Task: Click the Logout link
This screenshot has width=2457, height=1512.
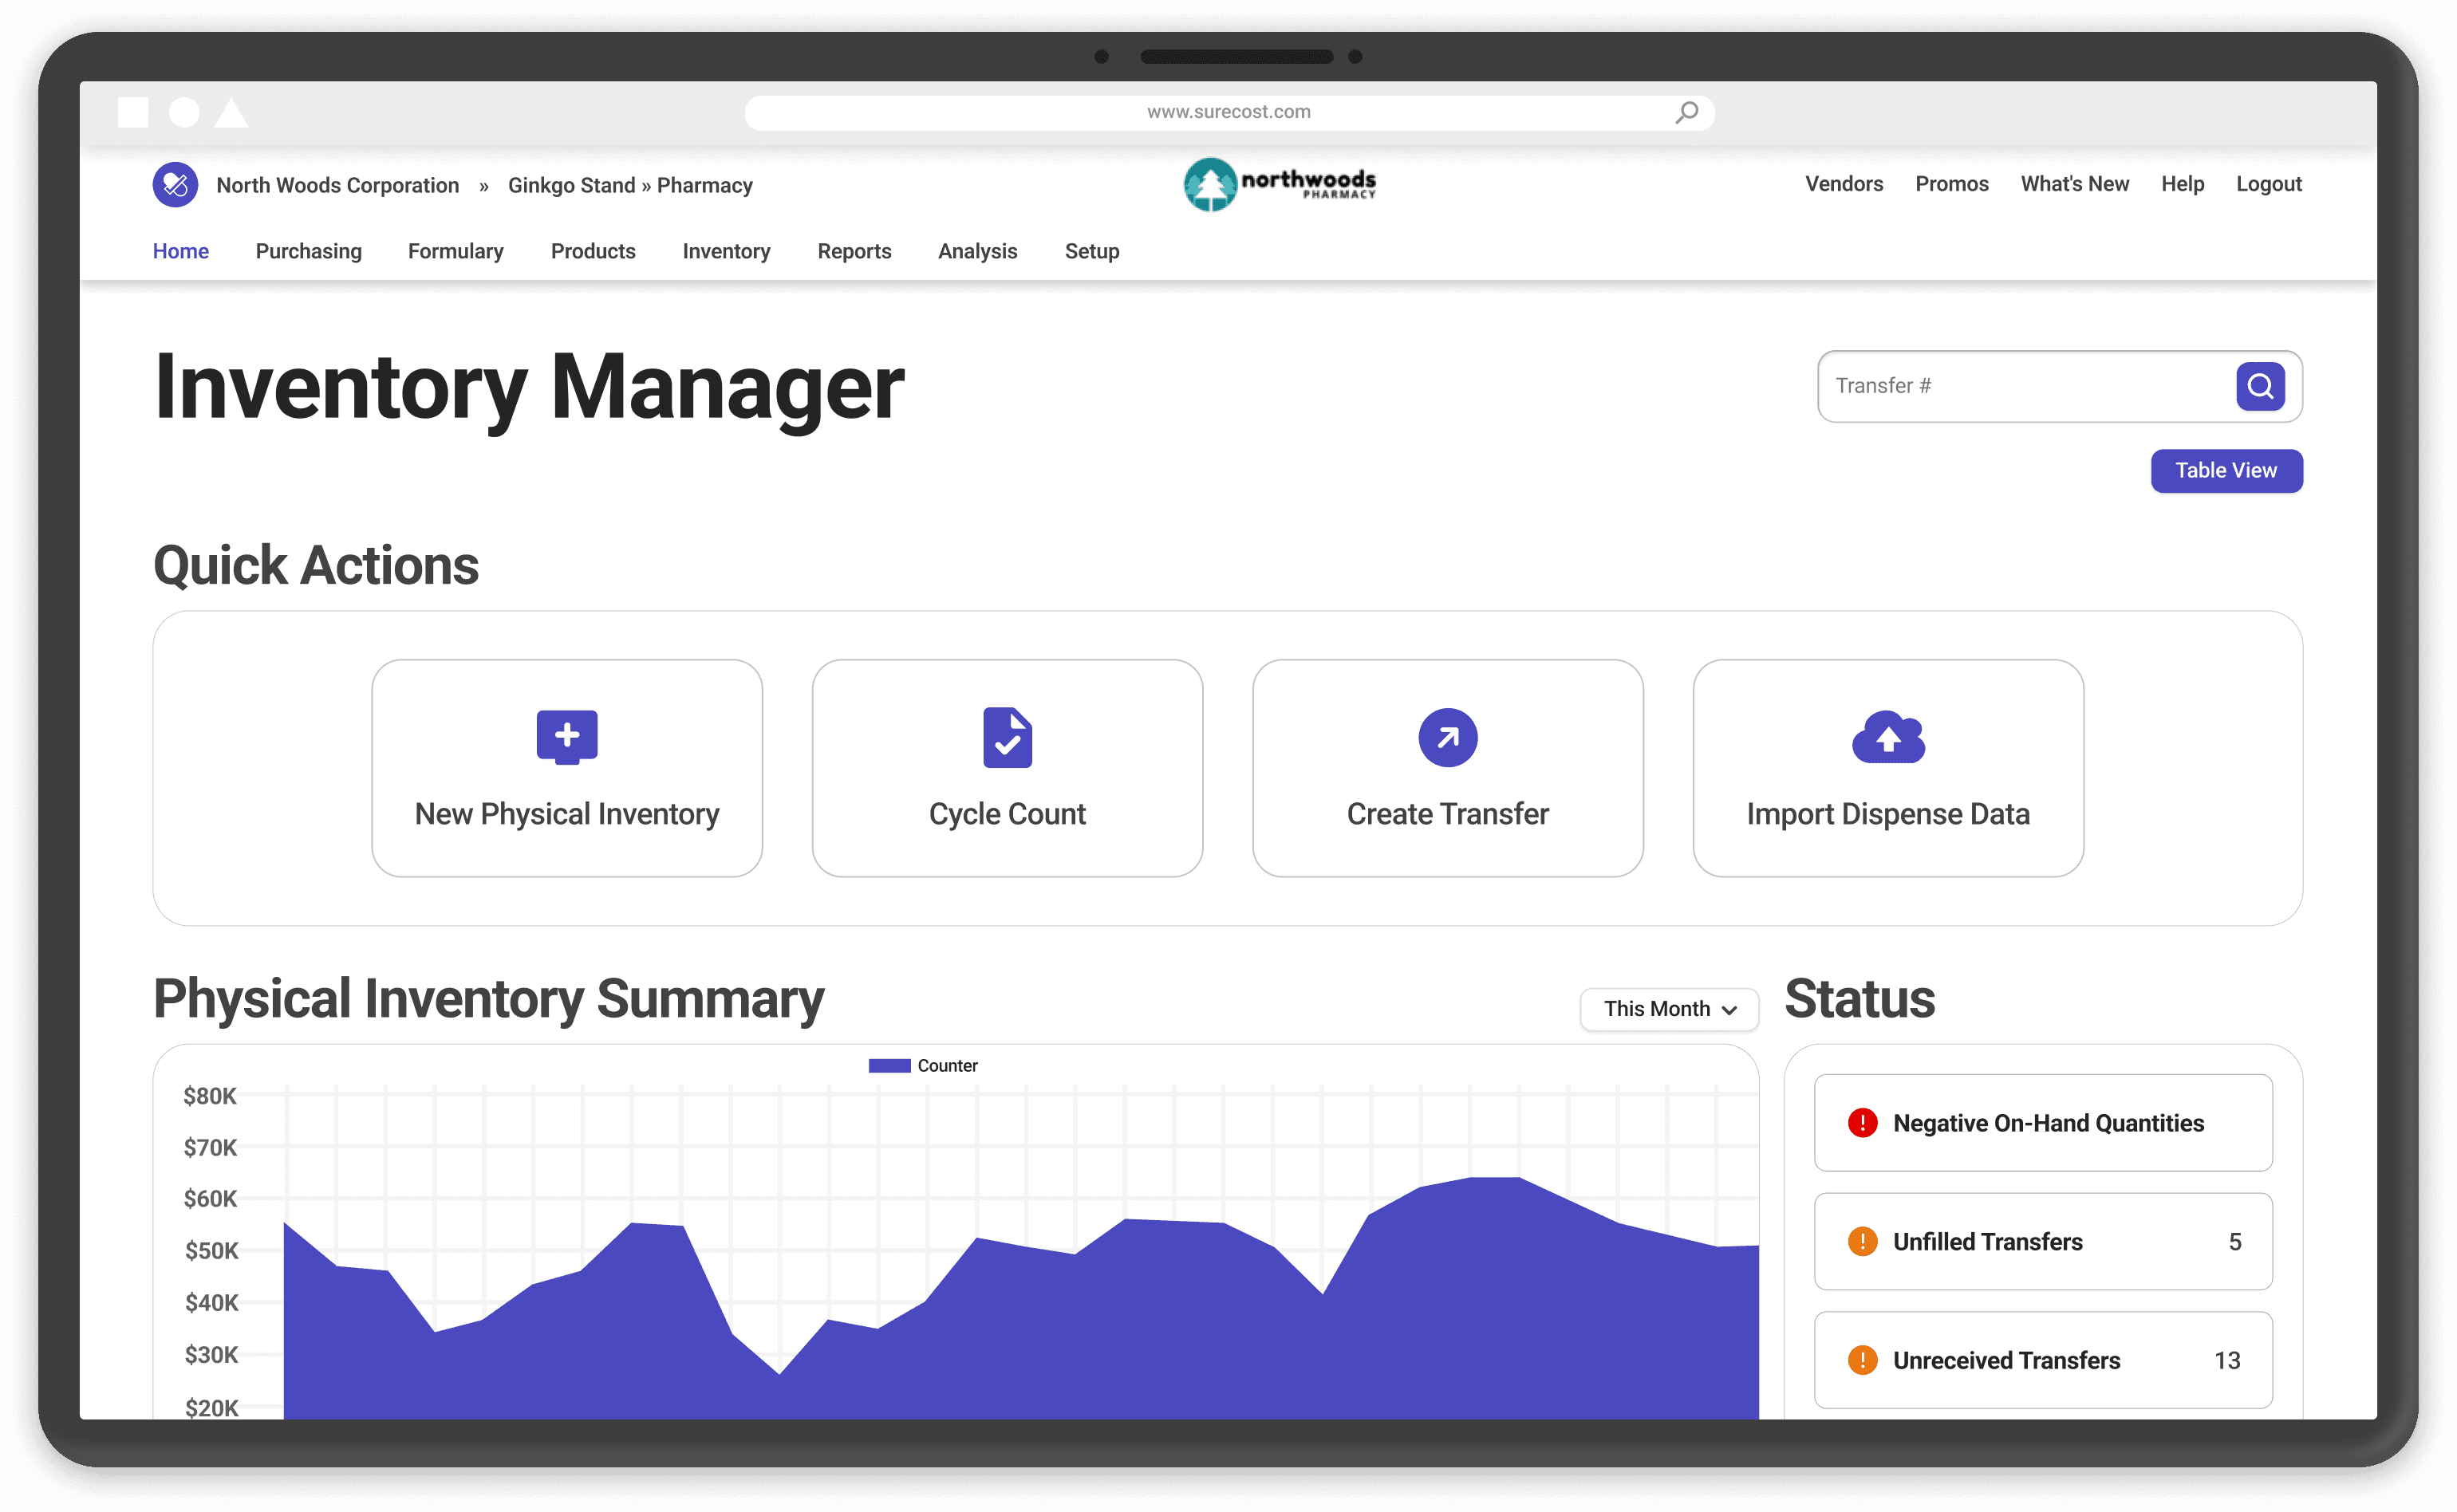Action: 2268,184
